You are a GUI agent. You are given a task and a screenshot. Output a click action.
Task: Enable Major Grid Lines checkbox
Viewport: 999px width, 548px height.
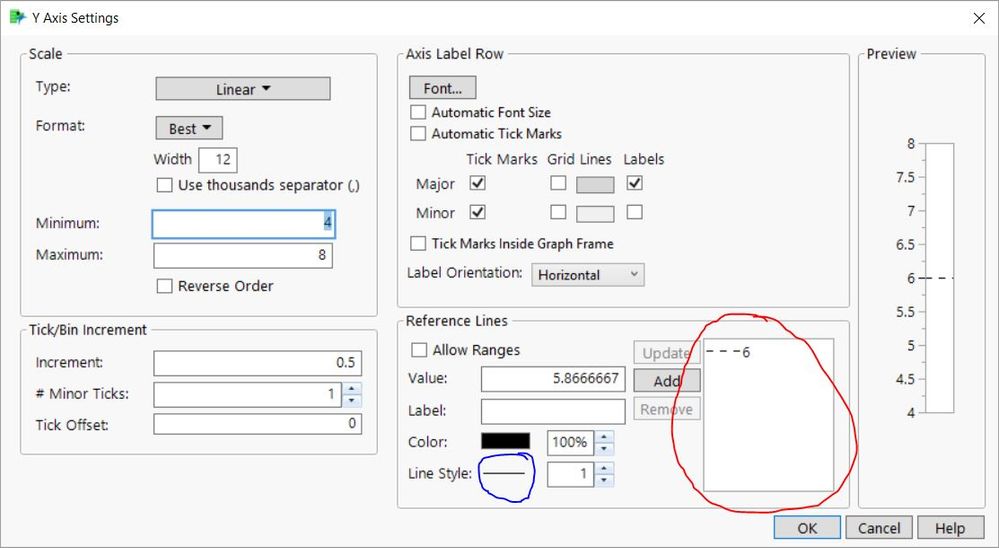click(558, 183)
